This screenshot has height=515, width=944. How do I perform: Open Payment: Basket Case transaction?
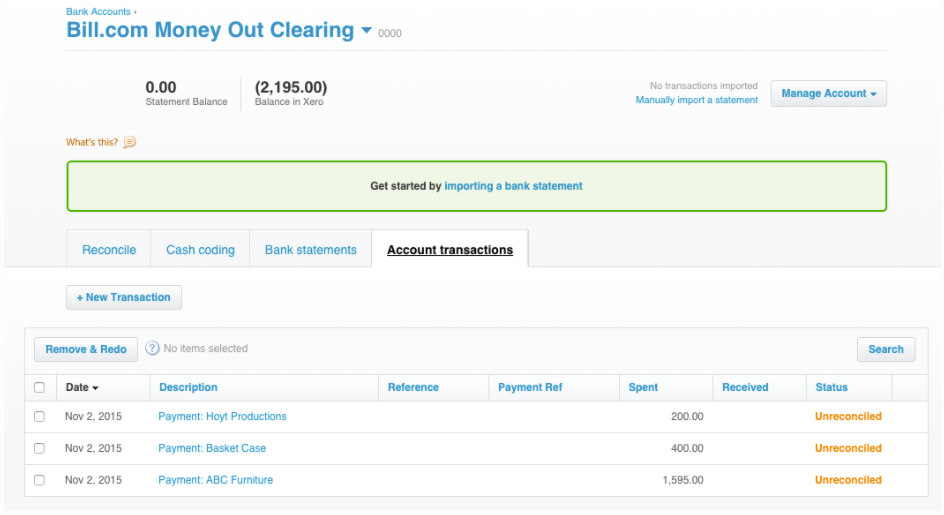[x=212, y=448]
